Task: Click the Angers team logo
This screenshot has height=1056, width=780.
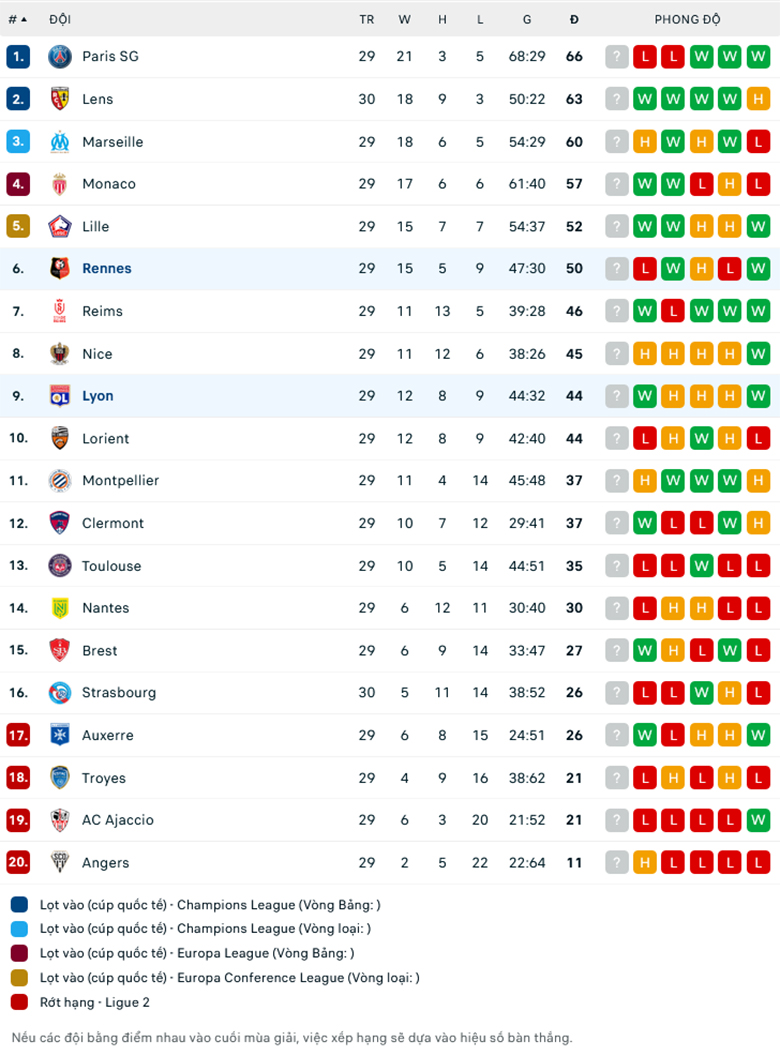Action: point(58,863)
